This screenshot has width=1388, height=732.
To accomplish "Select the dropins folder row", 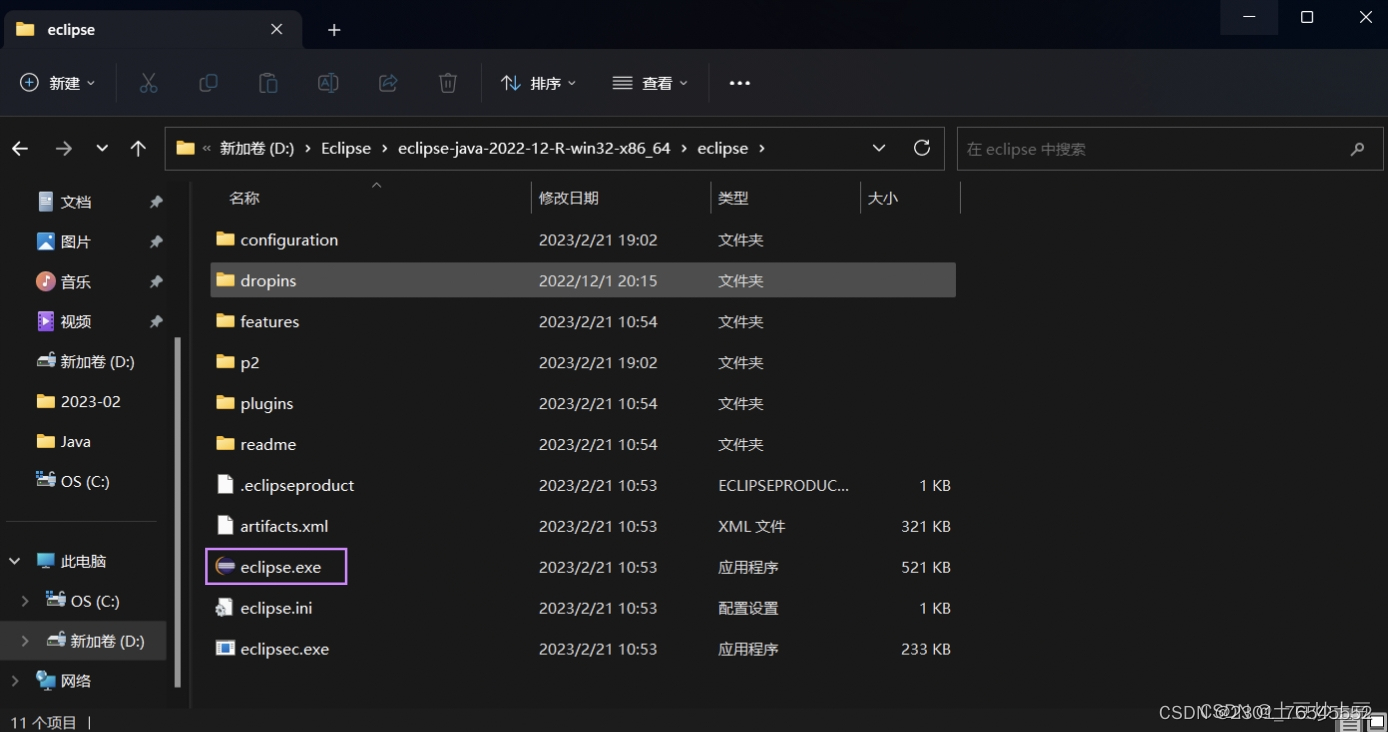I will (583, 281).
